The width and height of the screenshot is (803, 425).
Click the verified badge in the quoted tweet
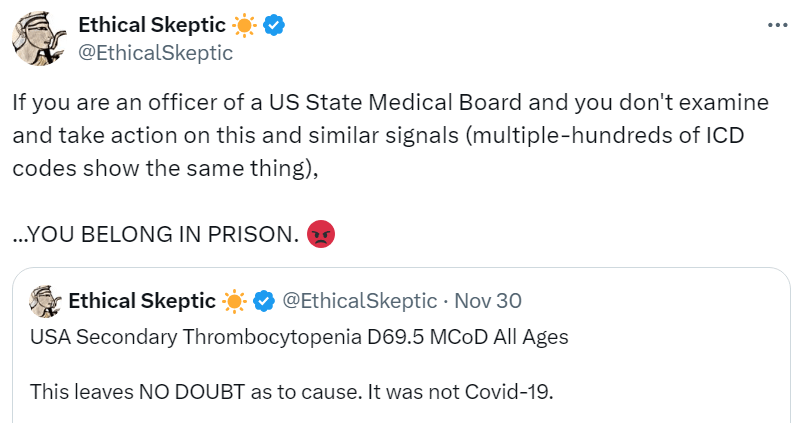pos(264,300)
